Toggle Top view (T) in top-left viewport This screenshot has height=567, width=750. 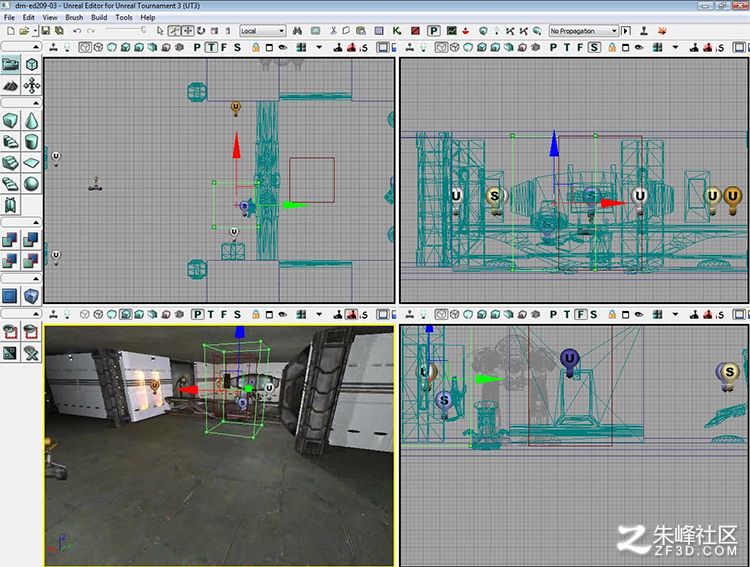pos(211,47)
